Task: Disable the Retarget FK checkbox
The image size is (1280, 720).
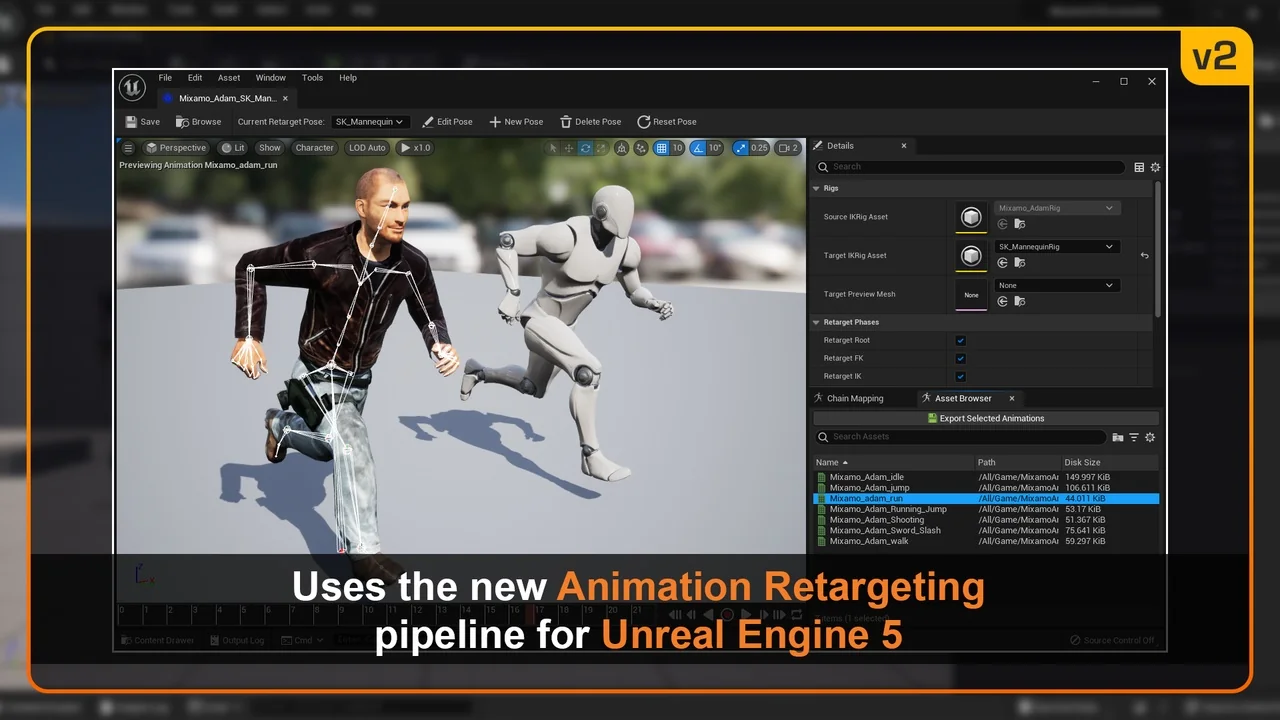Action: pos(960,359)
